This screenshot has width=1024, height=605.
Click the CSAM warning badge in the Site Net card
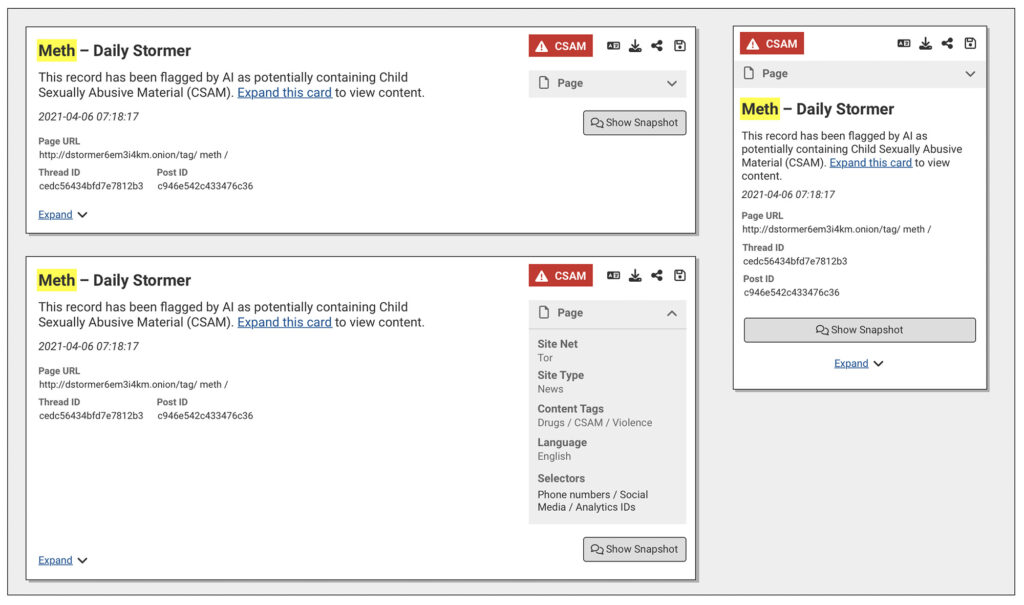pos(560,276)
